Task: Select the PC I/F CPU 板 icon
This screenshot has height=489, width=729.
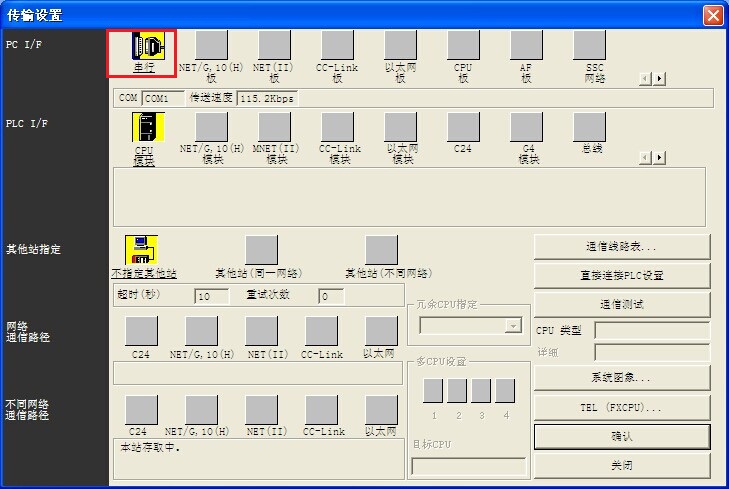Action: pos(464,45)
